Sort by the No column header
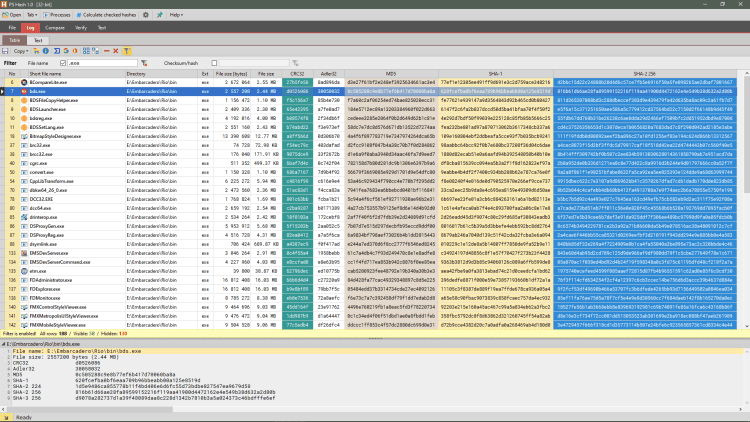The image size is (750, 422). [12, 74]
